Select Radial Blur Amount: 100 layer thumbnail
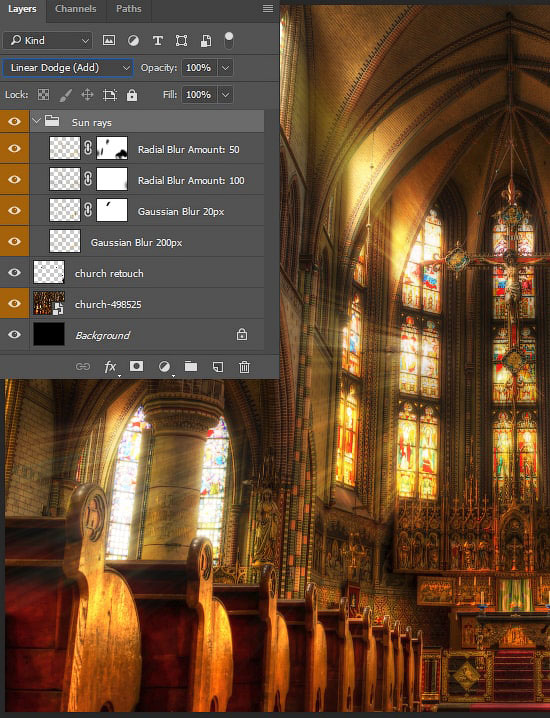 [65, 179]
